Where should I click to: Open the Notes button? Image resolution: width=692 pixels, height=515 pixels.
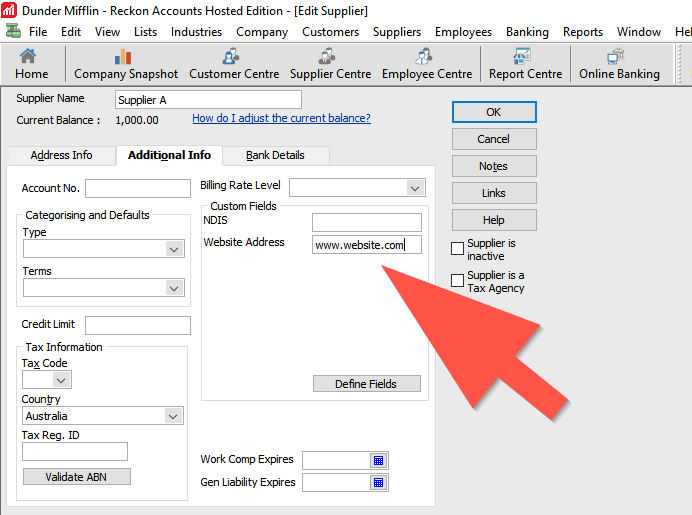[494, 166]
